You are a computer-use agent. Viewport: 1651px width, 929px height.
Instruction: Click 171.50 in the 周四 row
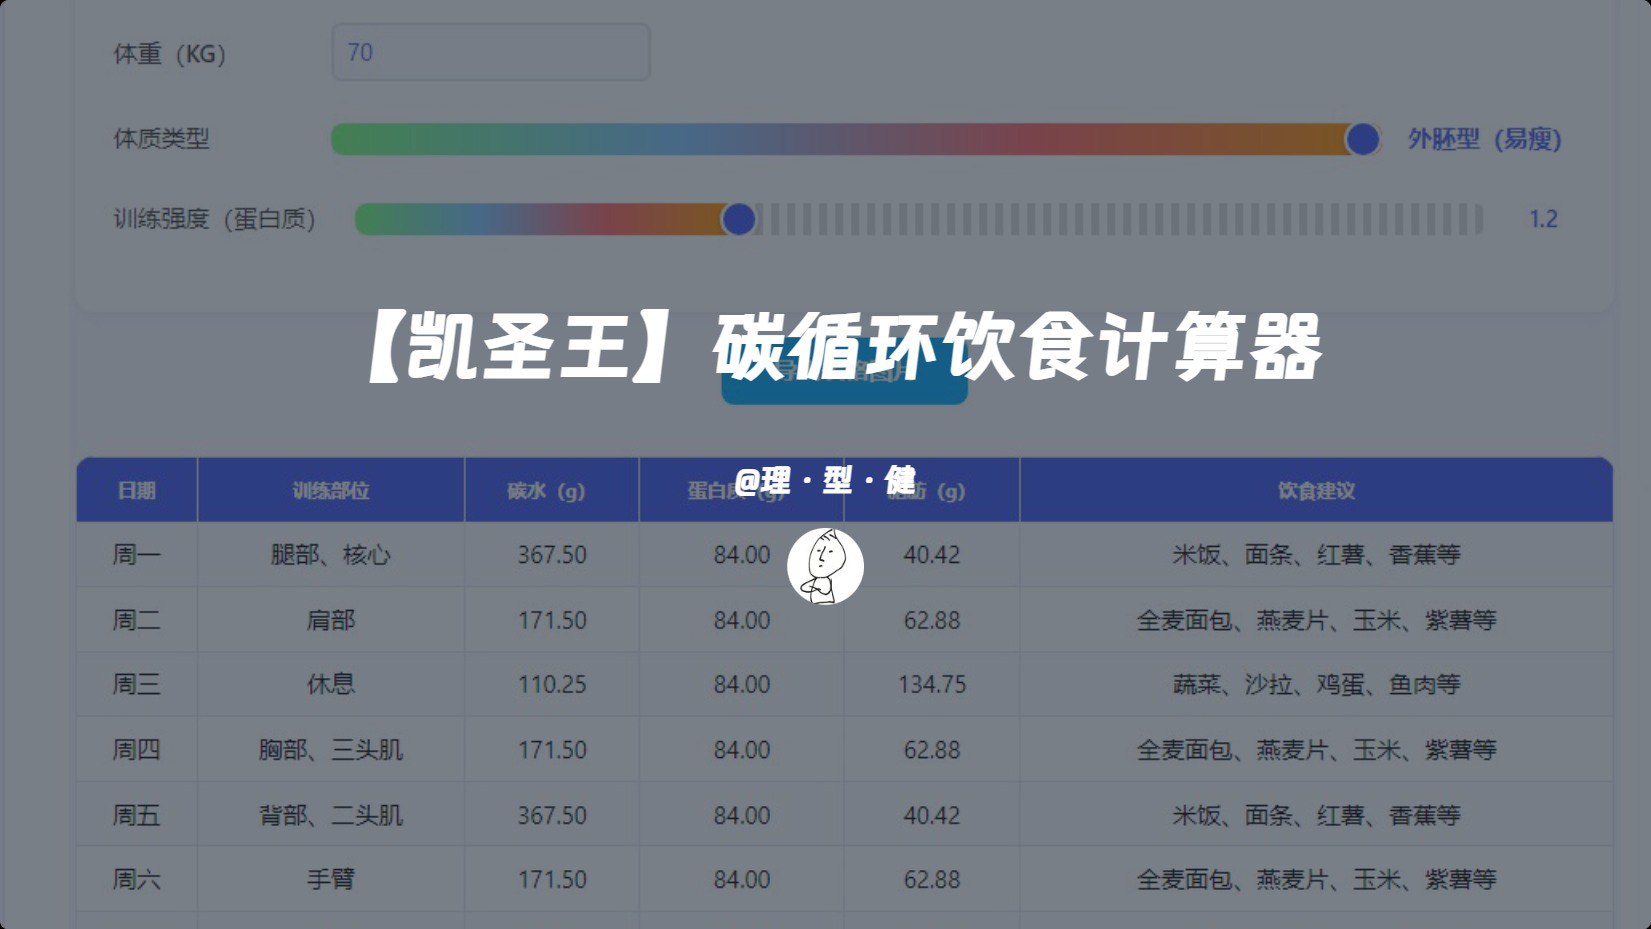coord(552,749)
